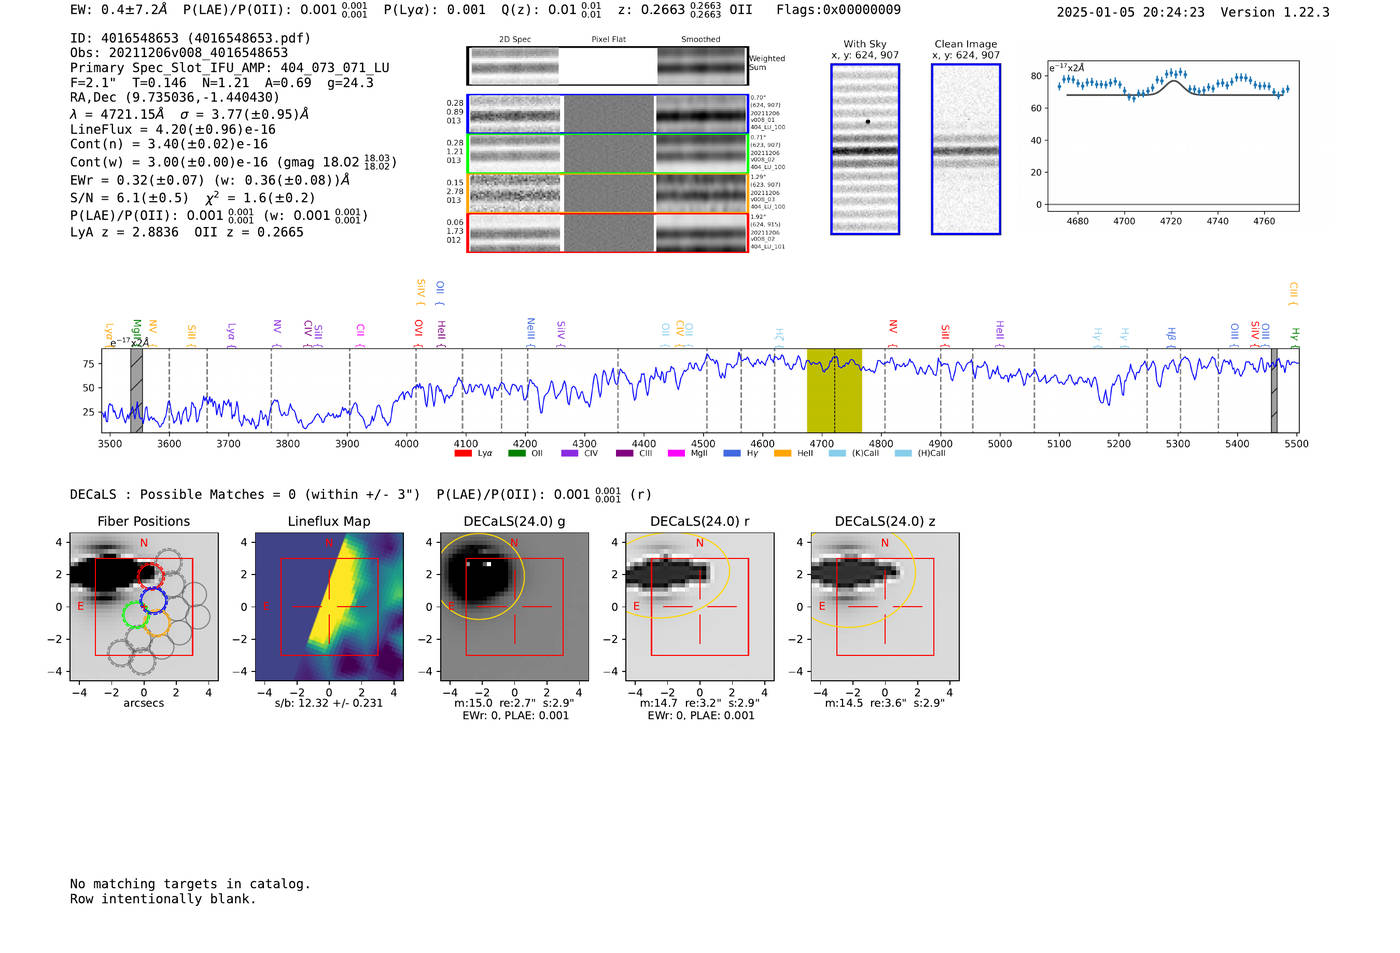Click the "No matching targets in catalog." text
This screenshot has width=1400, height=953.
190,884
